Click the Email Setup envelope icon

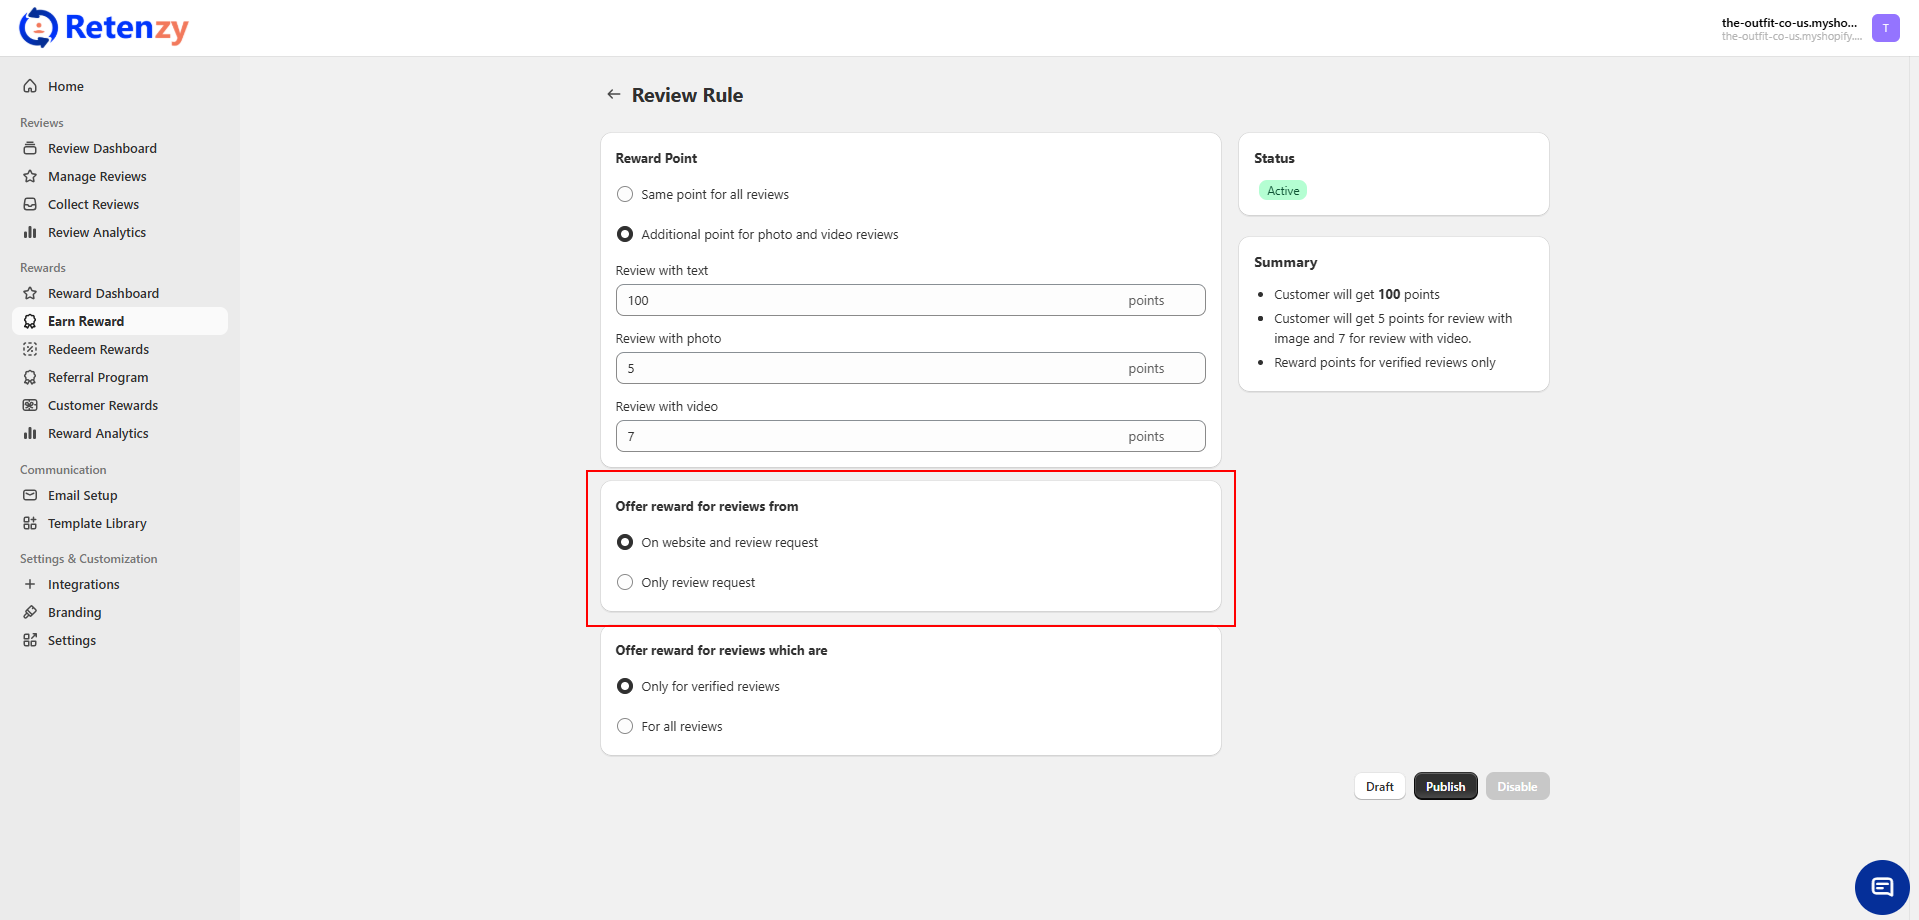(30, 496)
